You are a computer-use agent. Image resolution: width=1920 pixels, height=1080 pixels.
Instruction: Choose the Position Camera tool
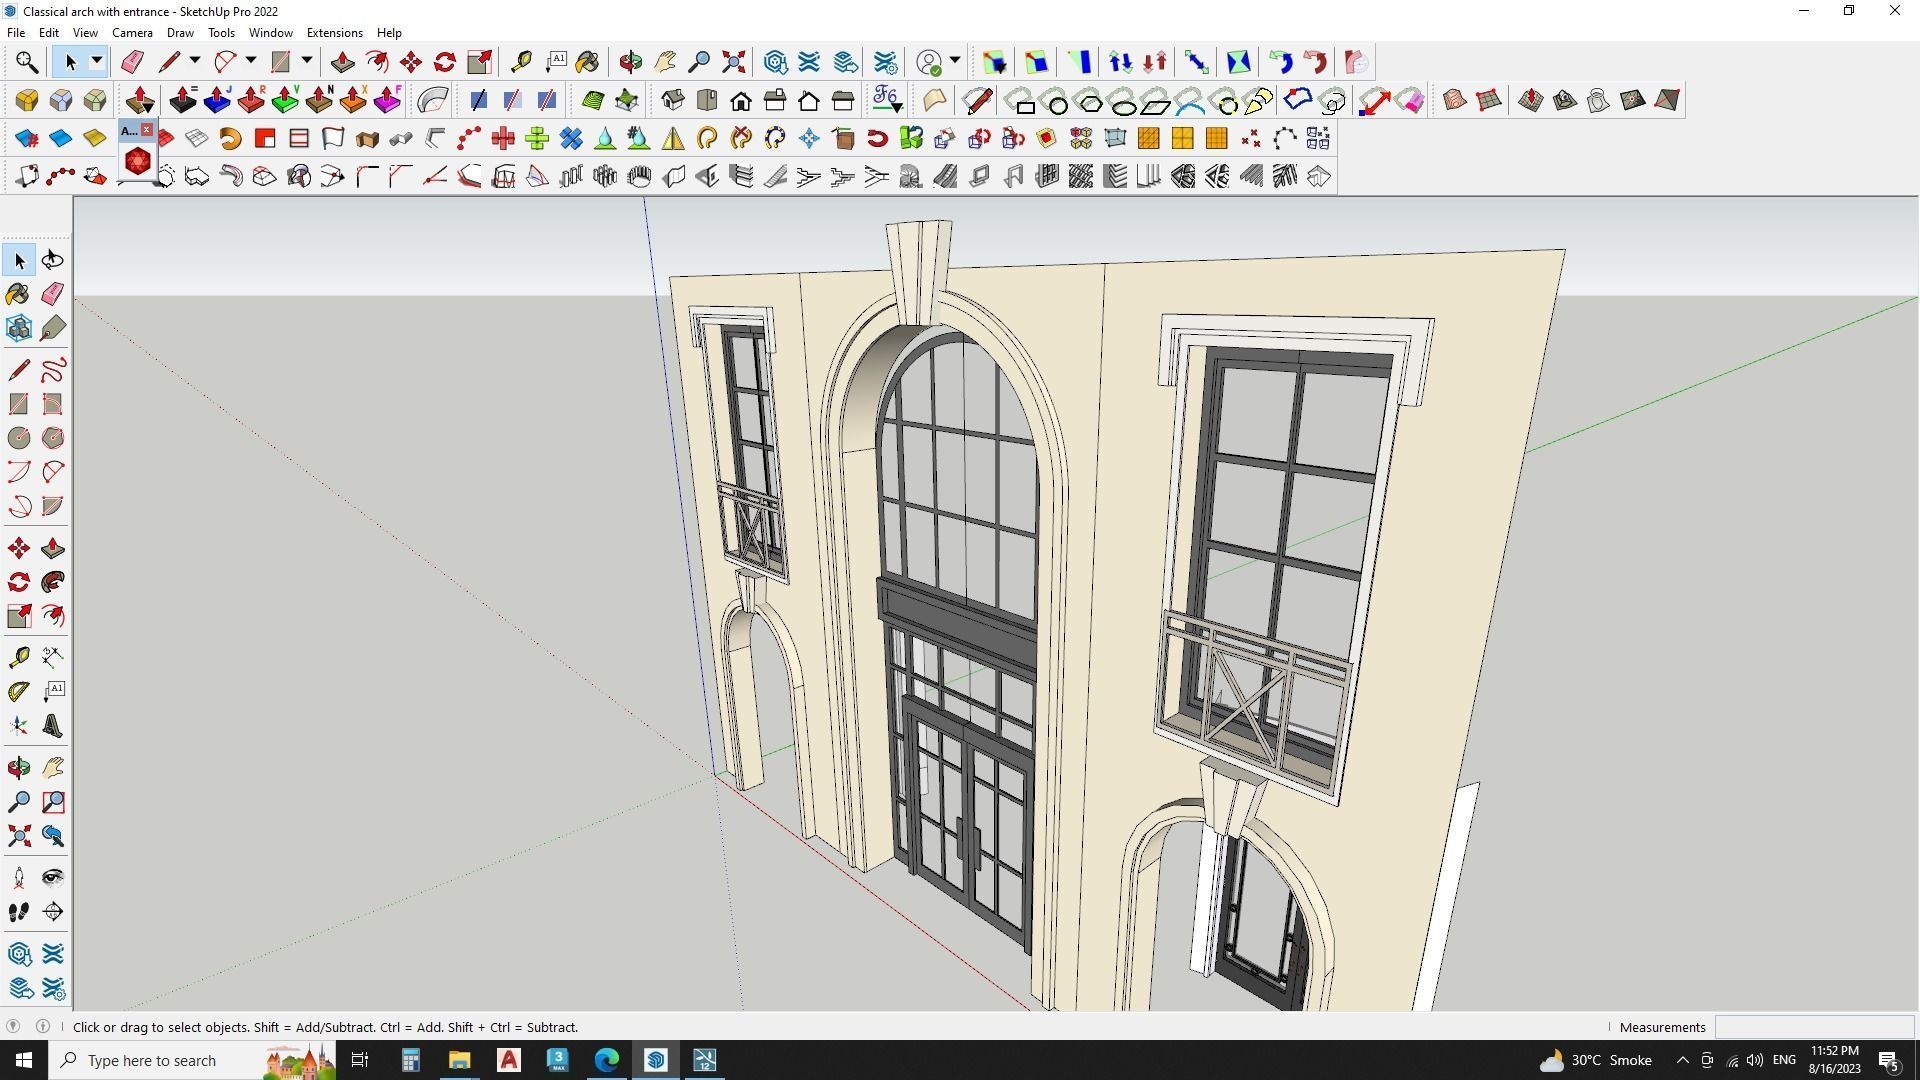pyautogui.click(x=19, y=879)
